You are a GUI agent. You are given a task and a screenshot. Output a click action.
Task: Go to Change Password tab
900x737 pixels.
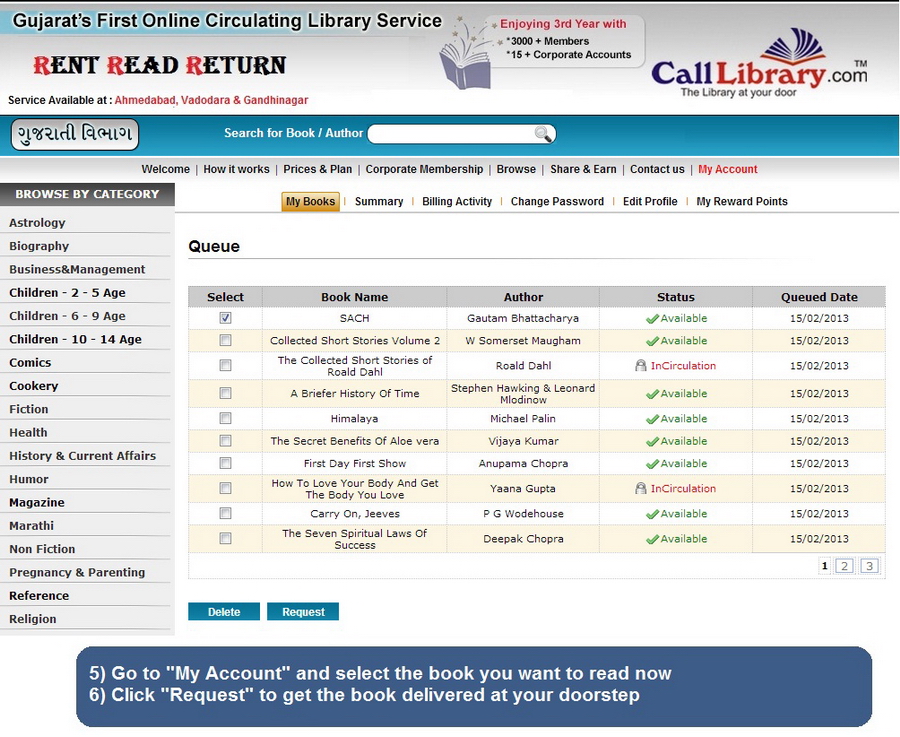click(x=557, y=201)
